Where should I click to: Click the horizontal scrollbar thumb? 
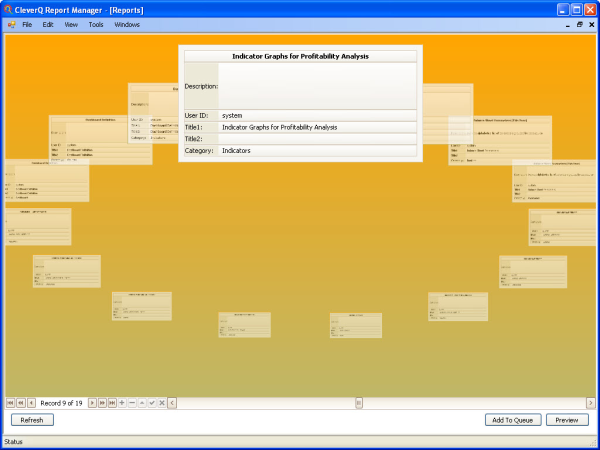(358, 402)
